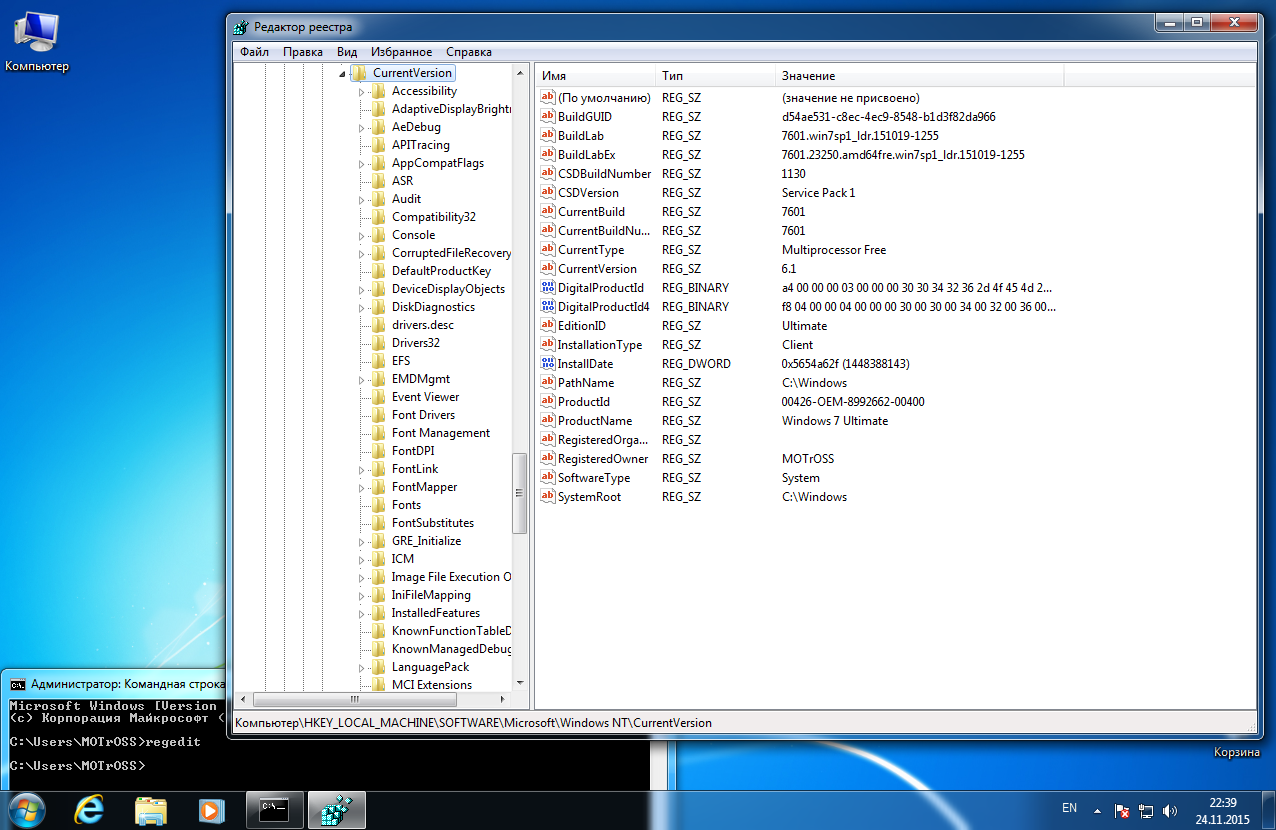
Task: Click the key tree's scroll-down arrow
Action: (x=519, y=684)
